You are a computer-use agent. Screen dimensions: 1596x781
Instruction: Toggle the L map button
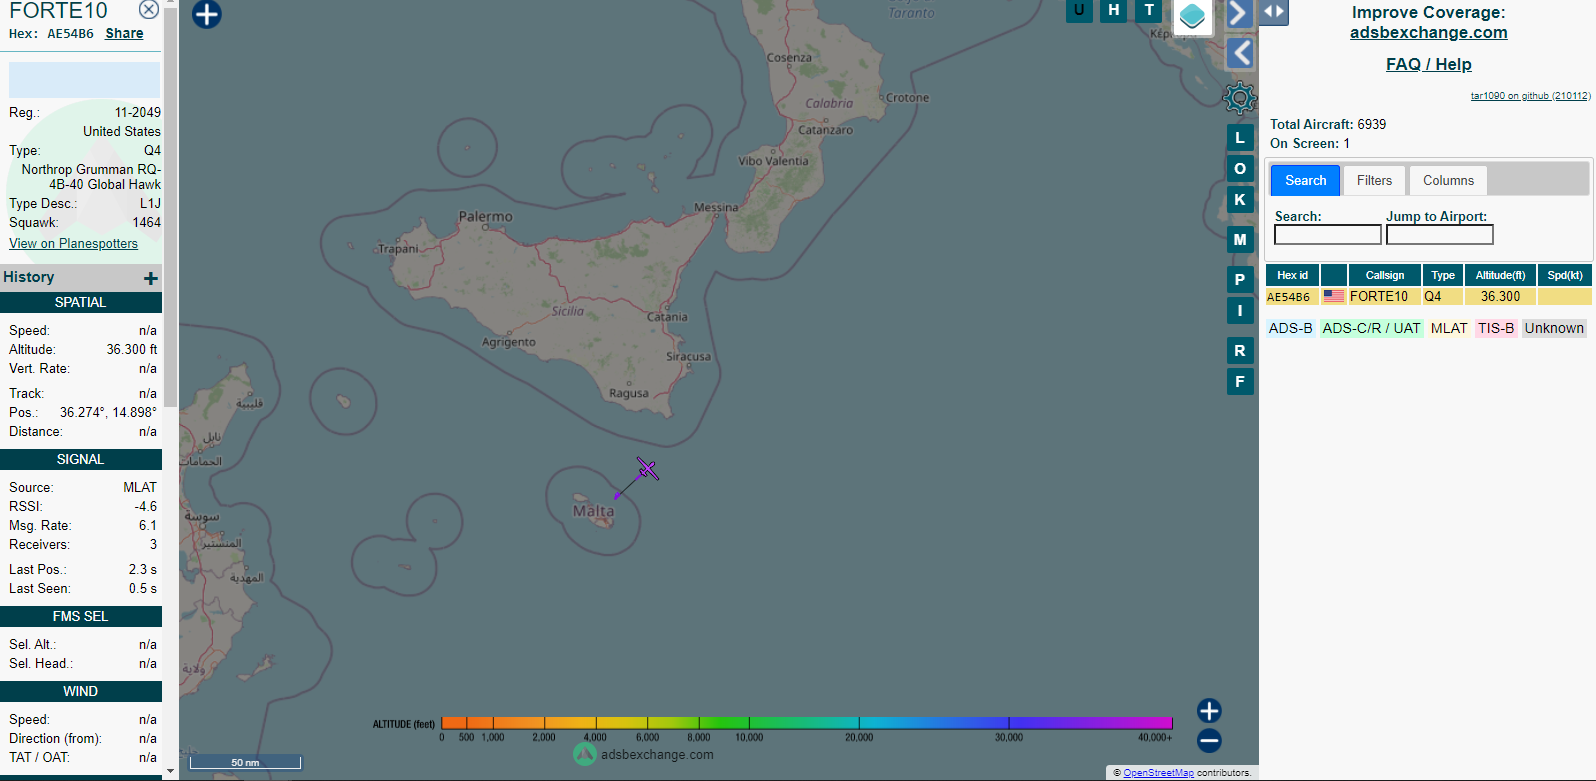[1240, 138]
